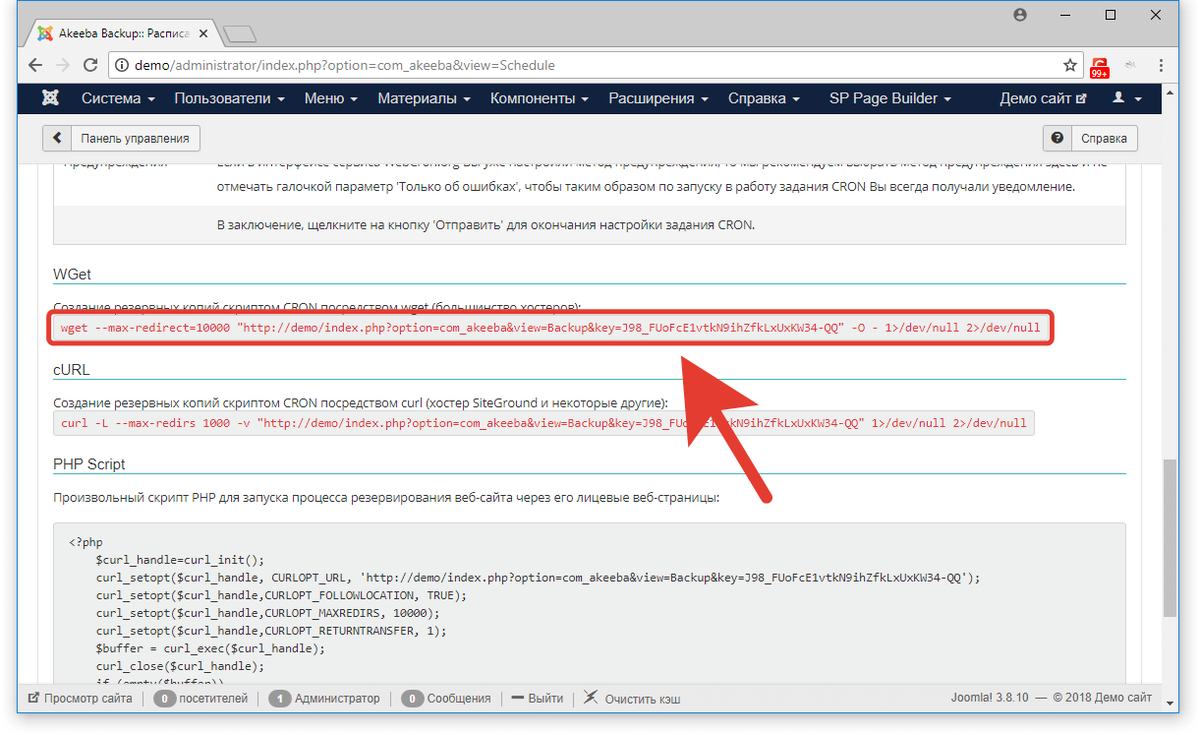
Task: Click the Очистить кэш broom icon
Action: (591, 697)
